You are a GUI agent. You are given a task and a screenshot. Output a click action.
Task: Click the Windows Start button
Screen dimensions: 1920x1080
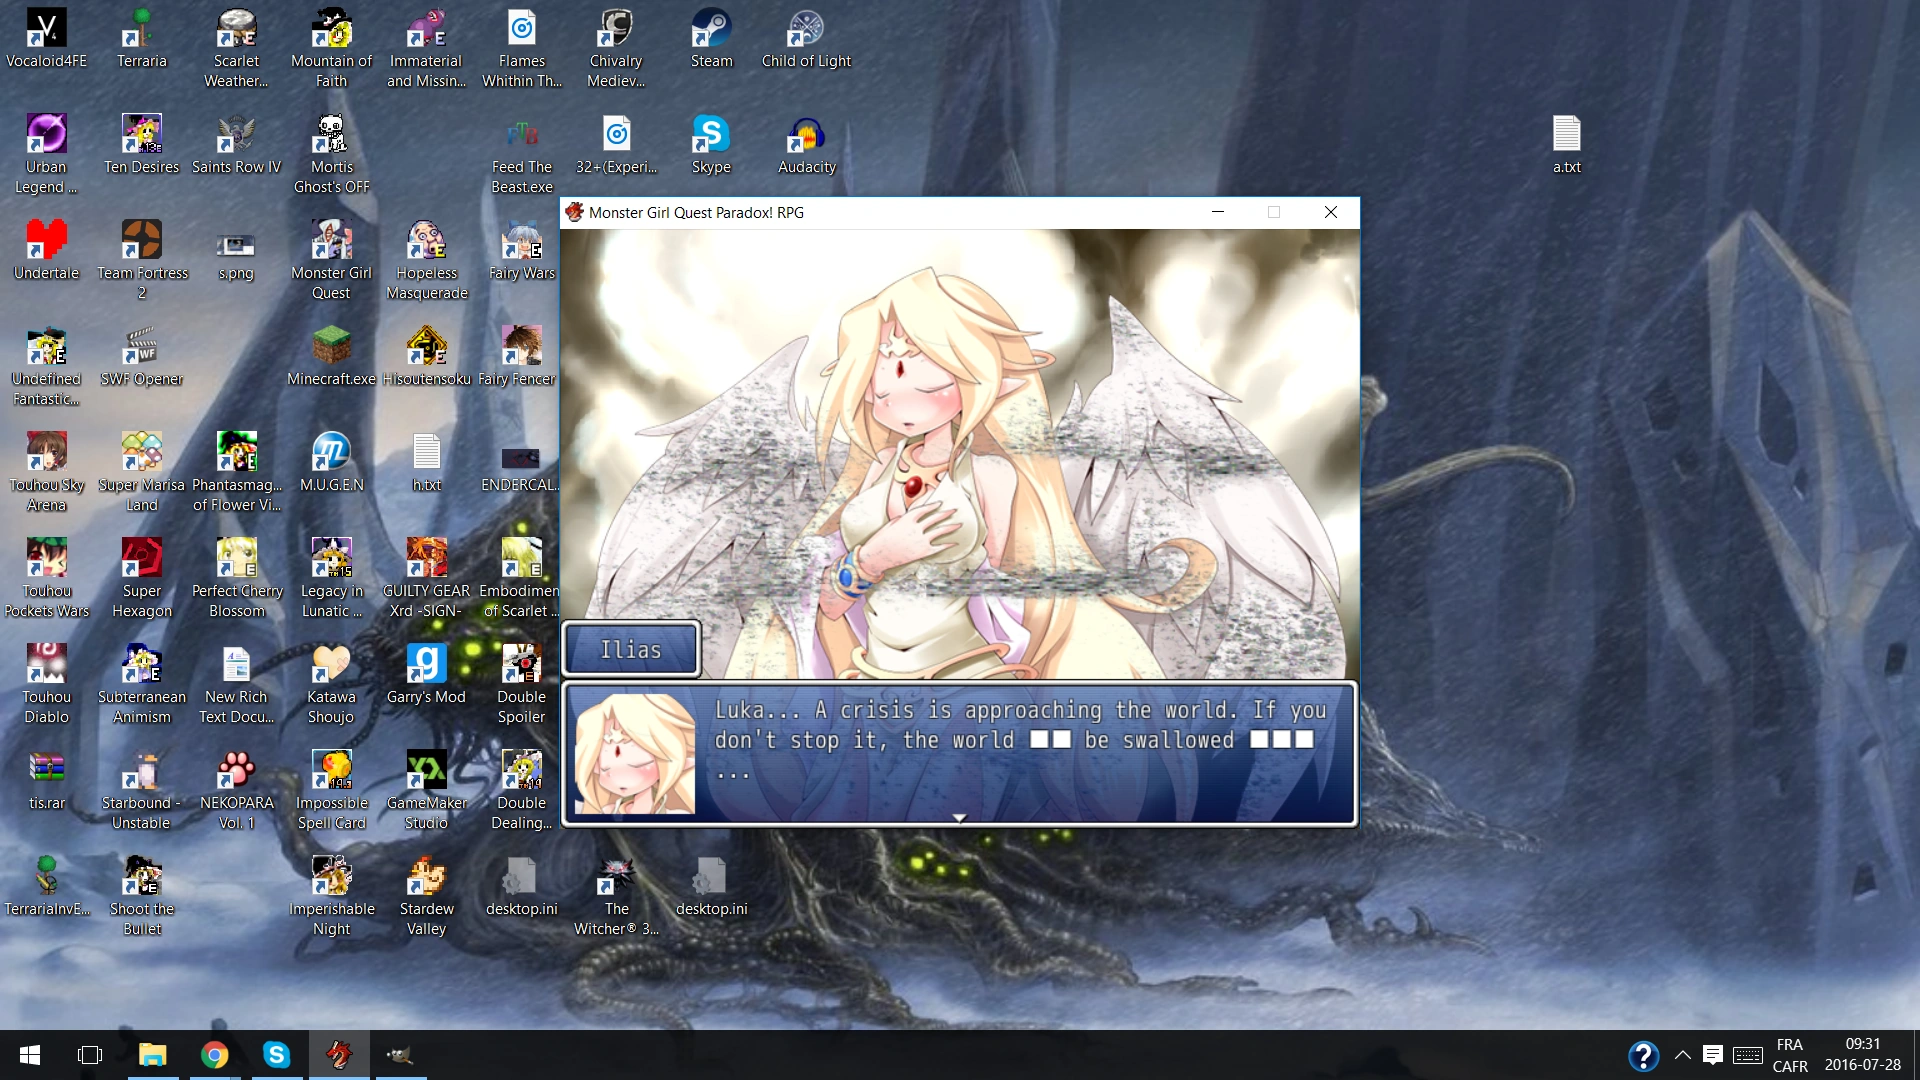coord(30,1055)
